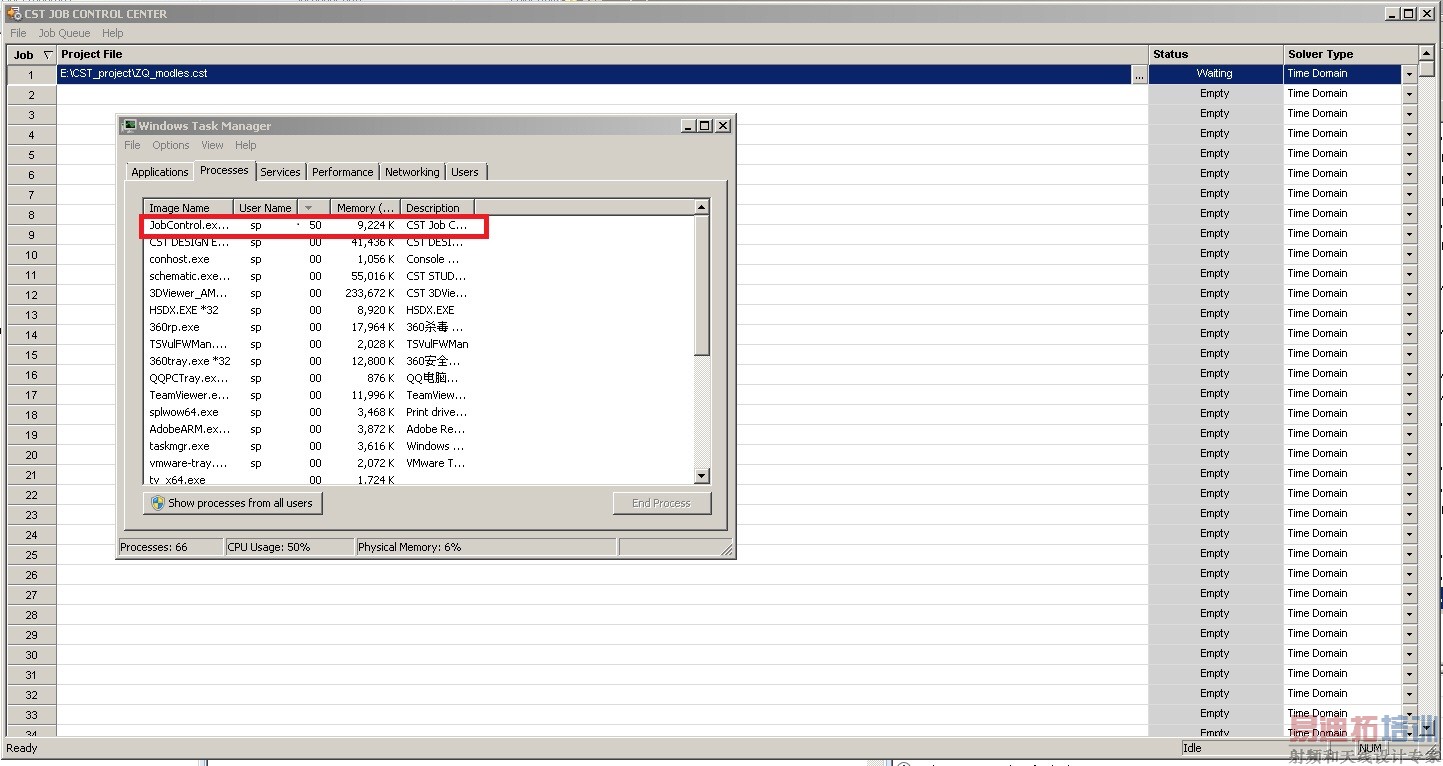Click the Project File column header
Viewport: 1443px width, 766px height.
point(602,54)
